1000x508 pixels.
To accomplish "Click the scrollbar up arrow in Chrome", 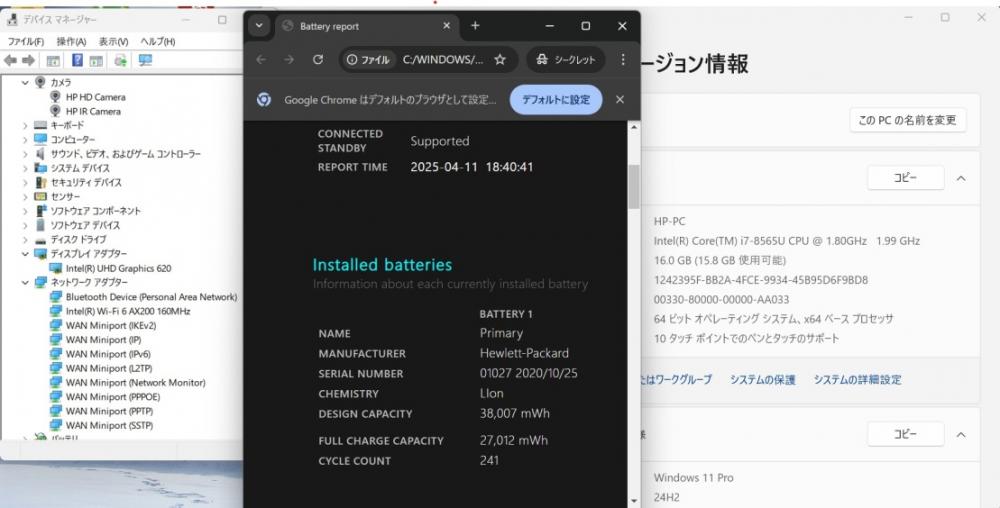I will tap(633, 127).
